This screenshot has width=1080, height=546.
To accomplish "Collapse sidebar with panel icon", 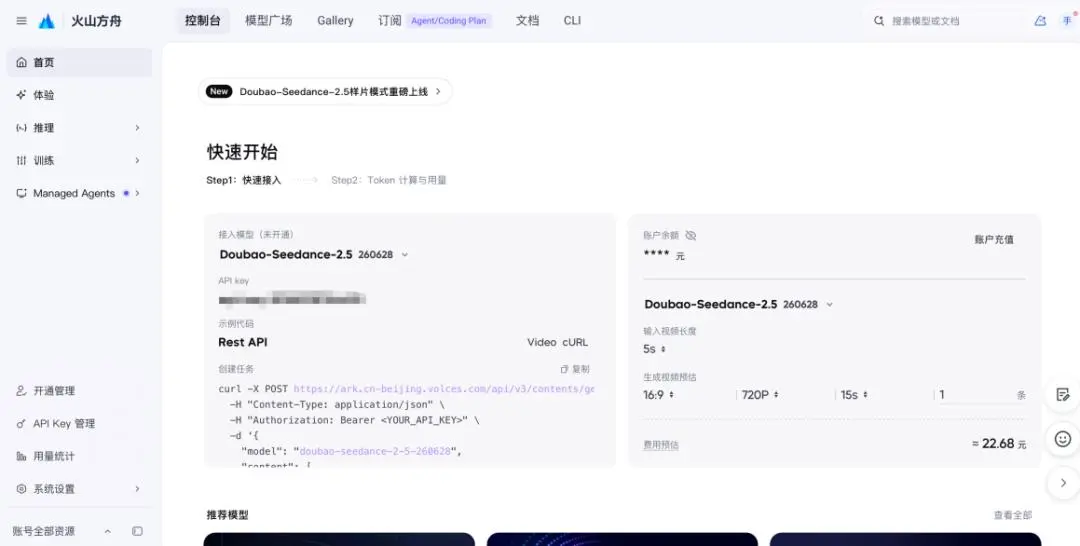I will point(137,531).
